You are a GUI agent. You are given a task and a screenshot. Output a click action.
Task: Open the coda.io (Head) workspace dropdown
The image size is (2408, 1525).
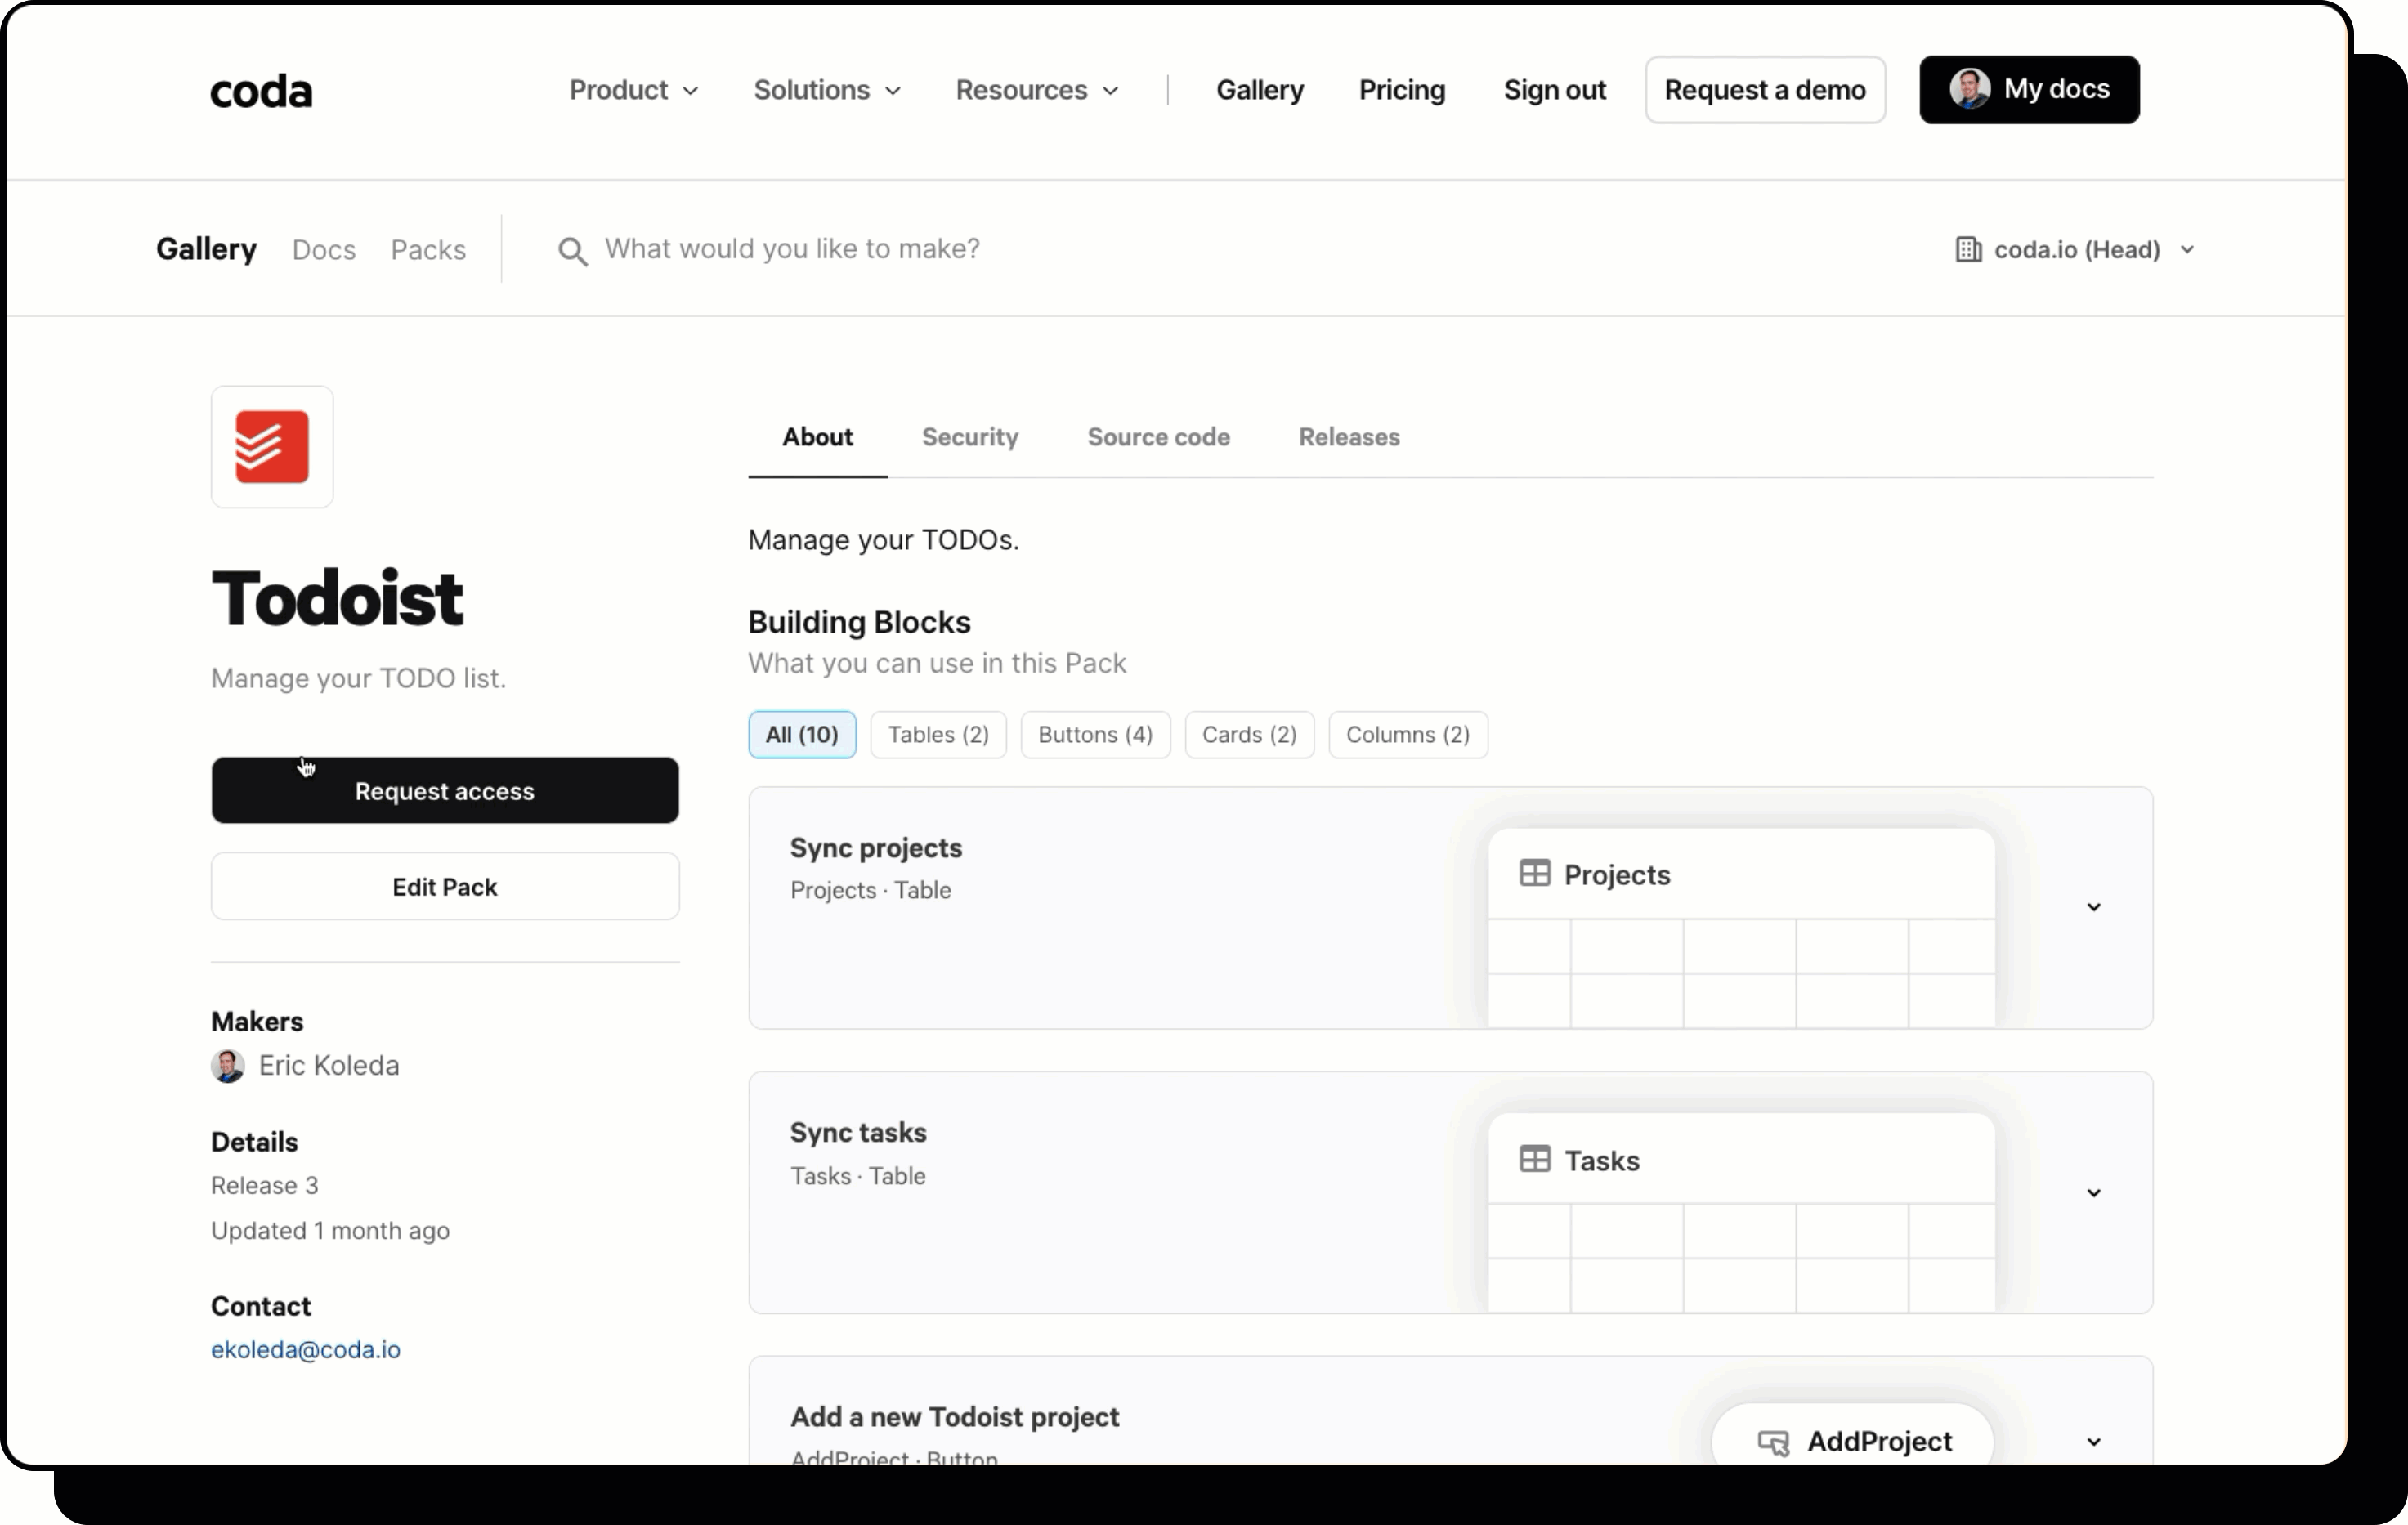(2075, 249)
